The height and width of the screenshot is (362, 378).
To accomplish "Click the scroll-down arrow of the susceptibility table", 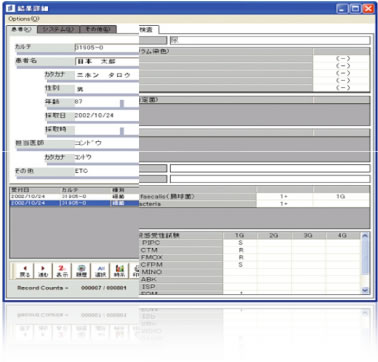I will click(365, 290).
